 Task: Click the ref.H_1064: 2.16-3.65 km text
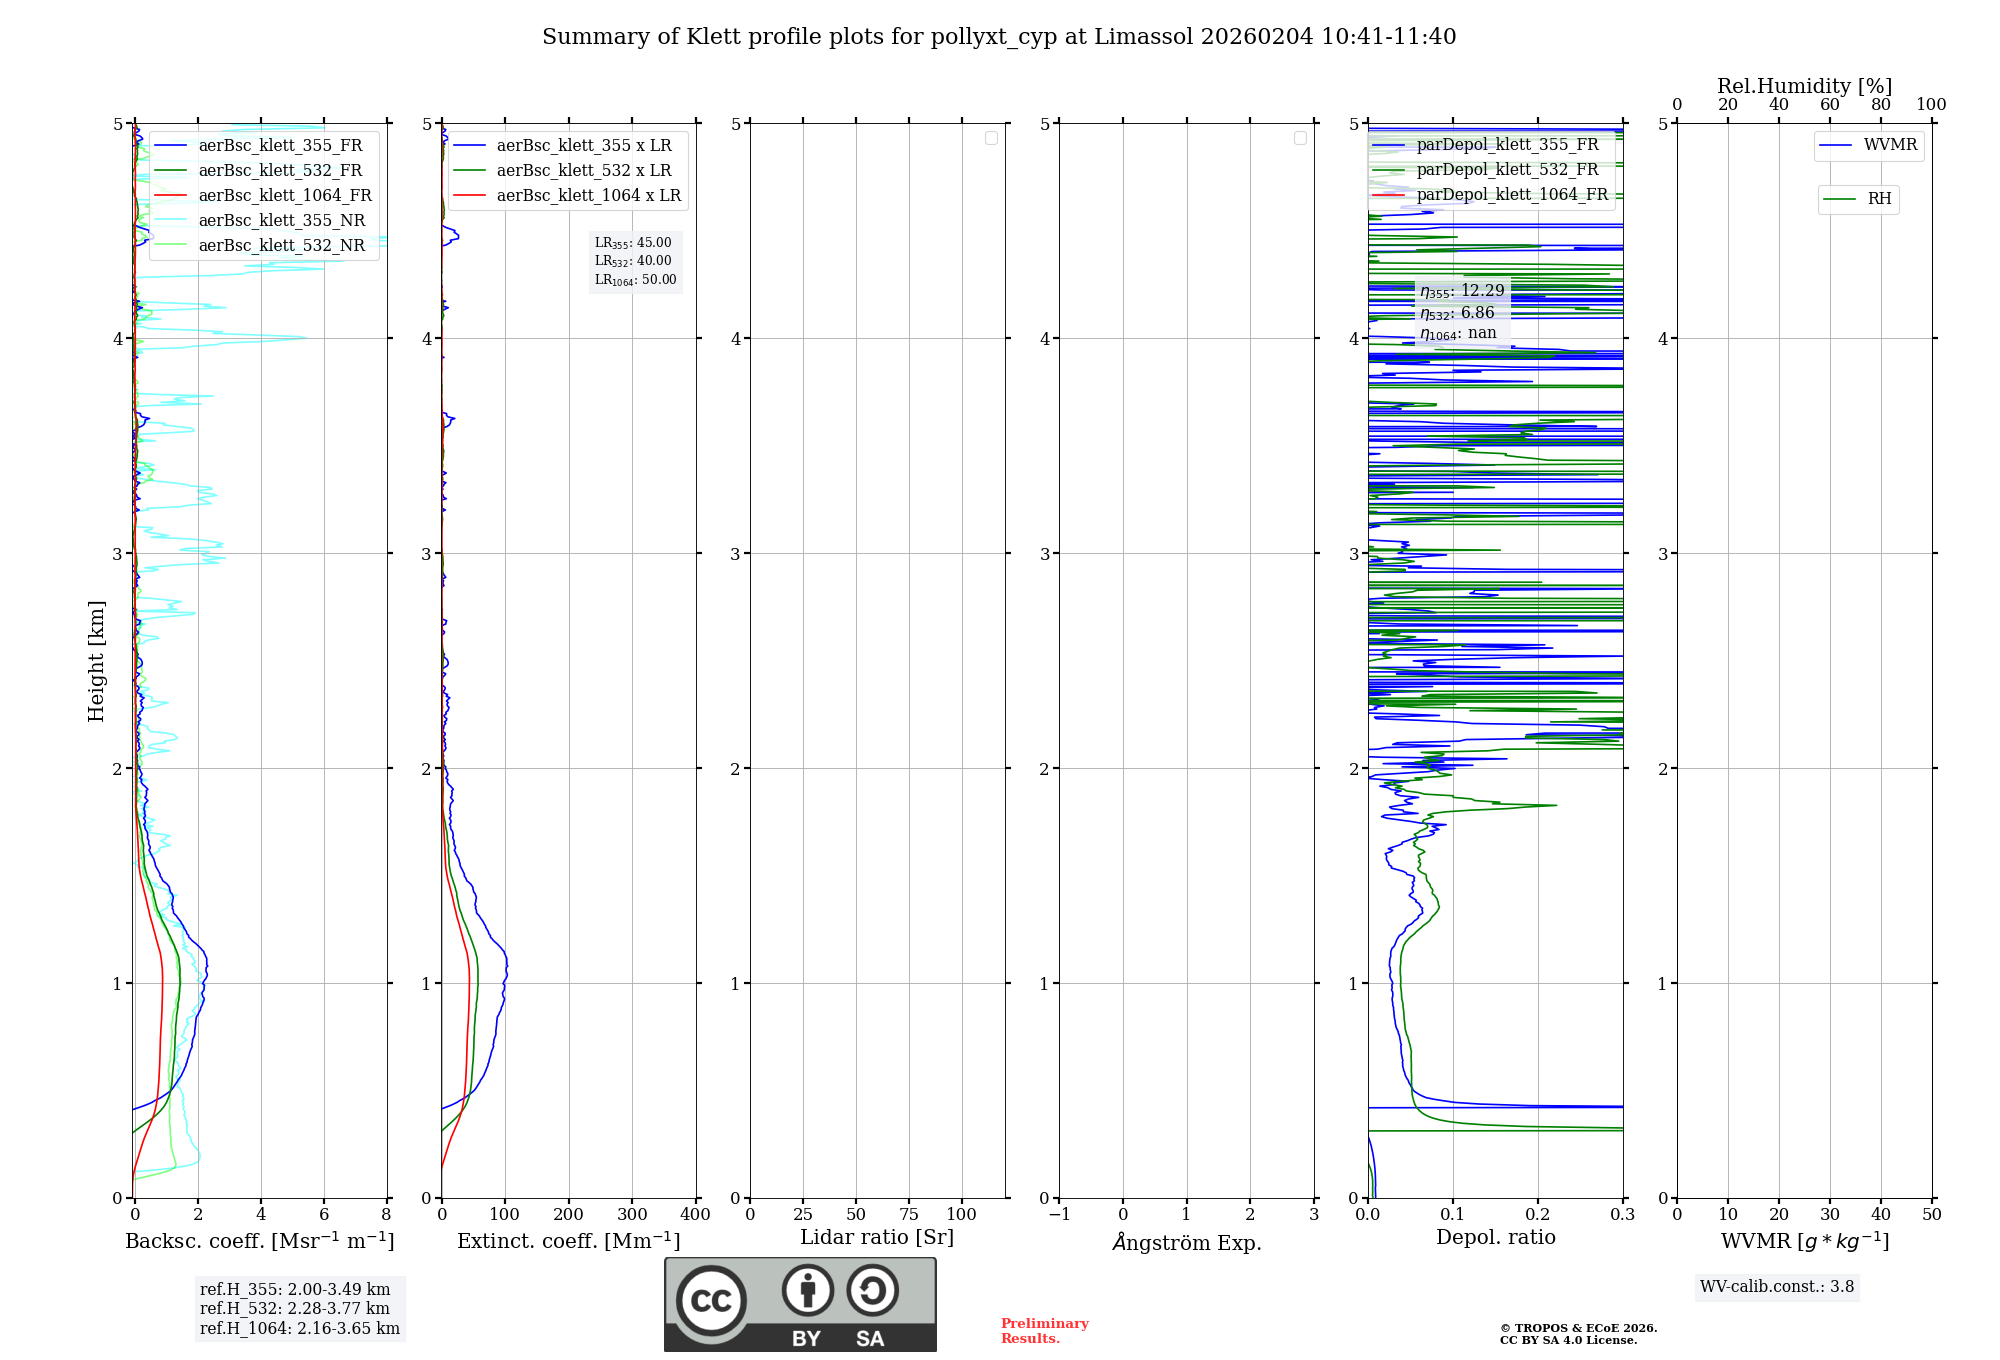pos(300,1328)
